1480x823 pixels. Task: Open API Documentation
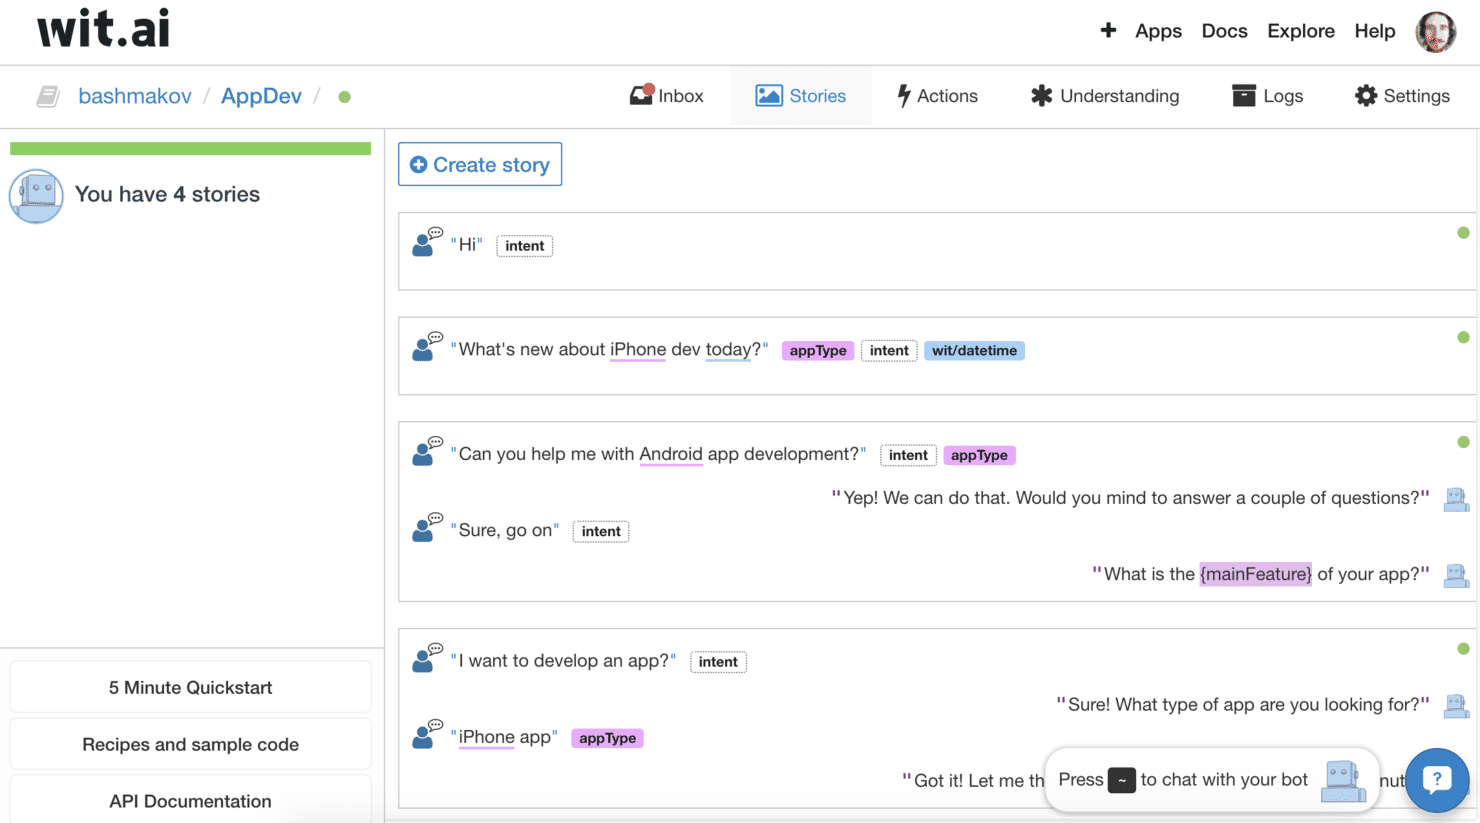coord(190,801)
